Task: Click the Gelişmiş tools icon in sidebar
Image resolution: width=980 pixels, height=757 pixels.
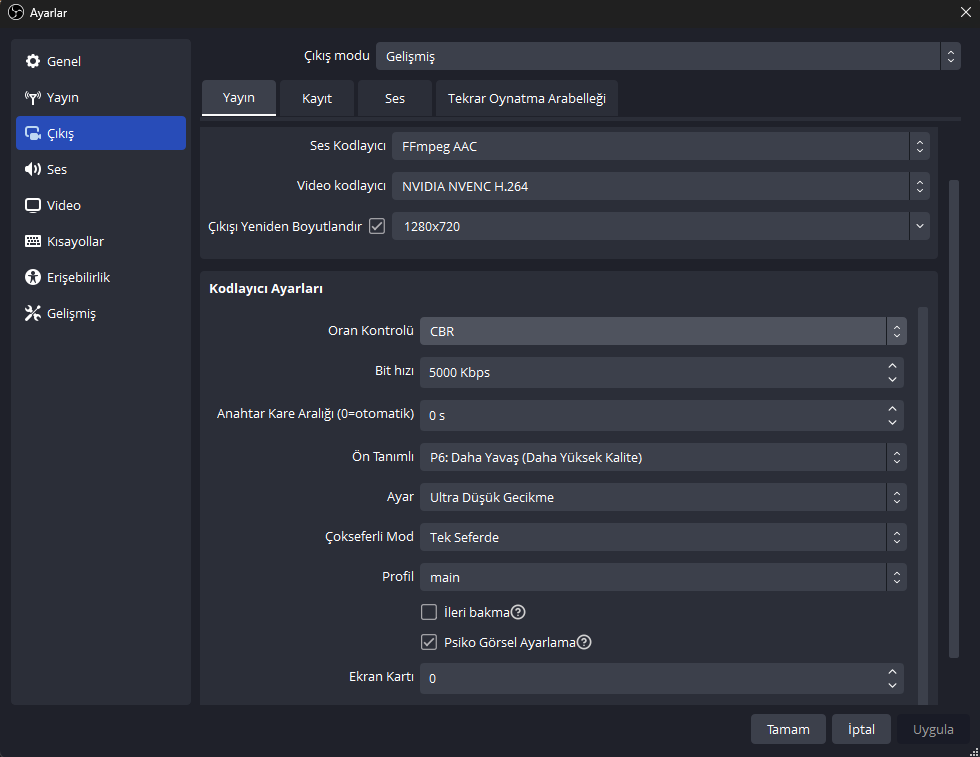Action: pos(33,314)
